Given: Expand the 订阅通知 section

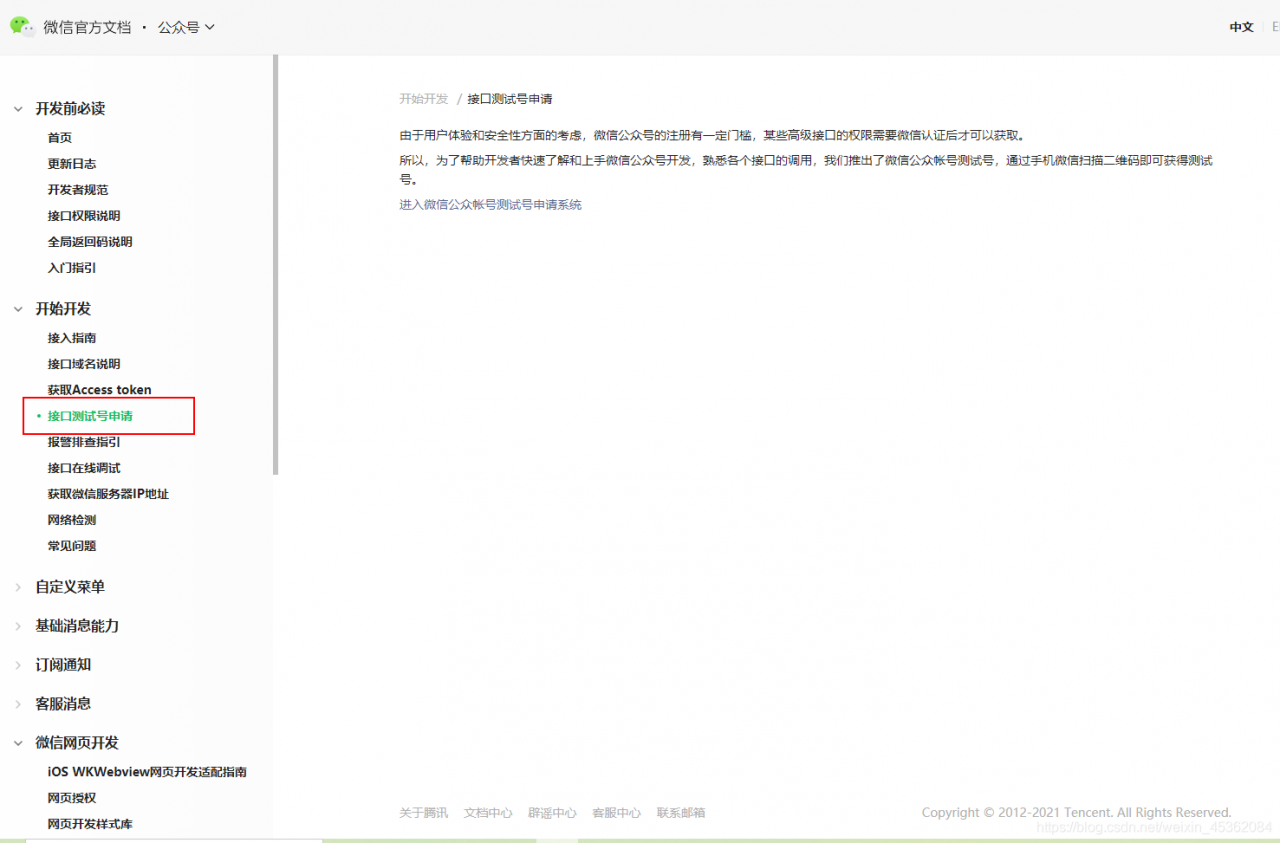Looking at the screenshot, I should [x=18, y=665].
